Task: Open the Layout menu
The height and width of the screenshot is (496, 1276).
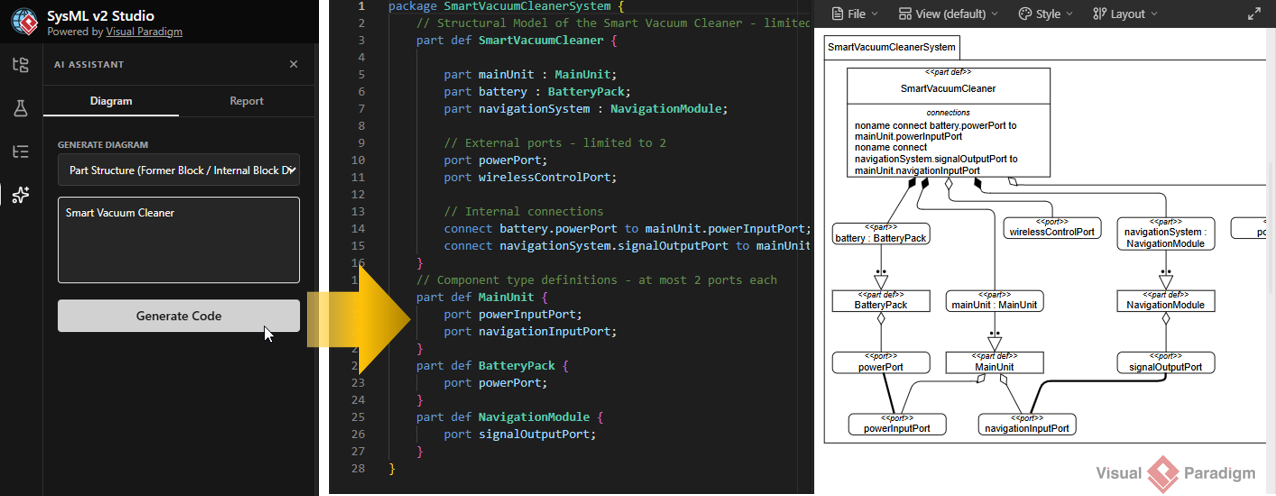Action: click(x=1125, y=14)
